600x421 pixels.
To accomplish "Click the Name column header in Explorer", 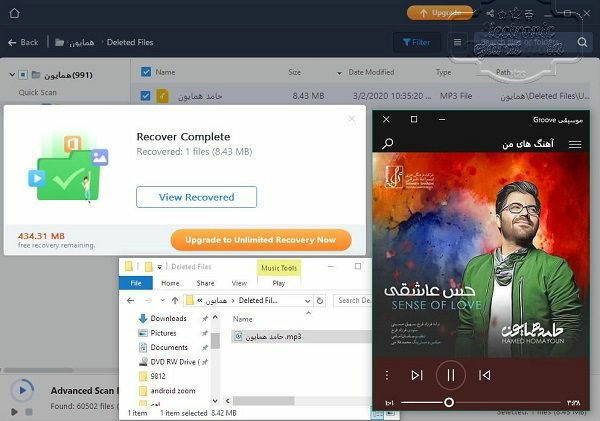I will [x=242, y=319].
